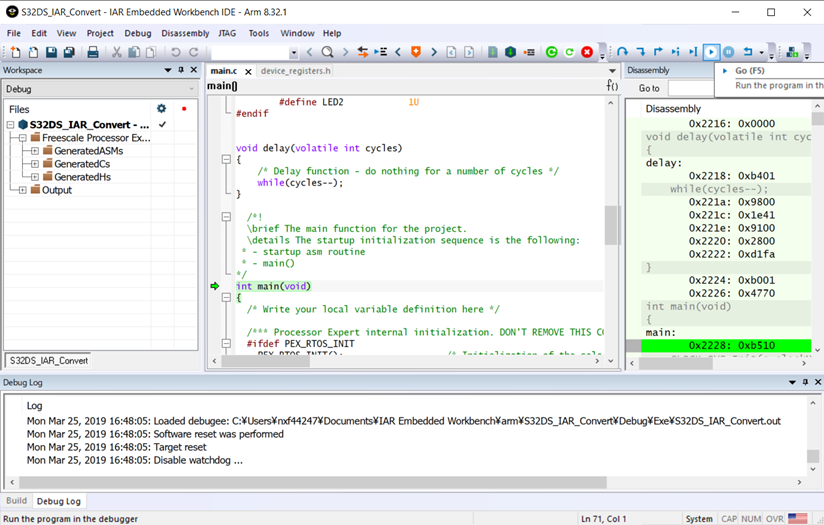Click the Save All toolbar icon
This screenshot has width=824, height=525.
[x=69, y=52]
